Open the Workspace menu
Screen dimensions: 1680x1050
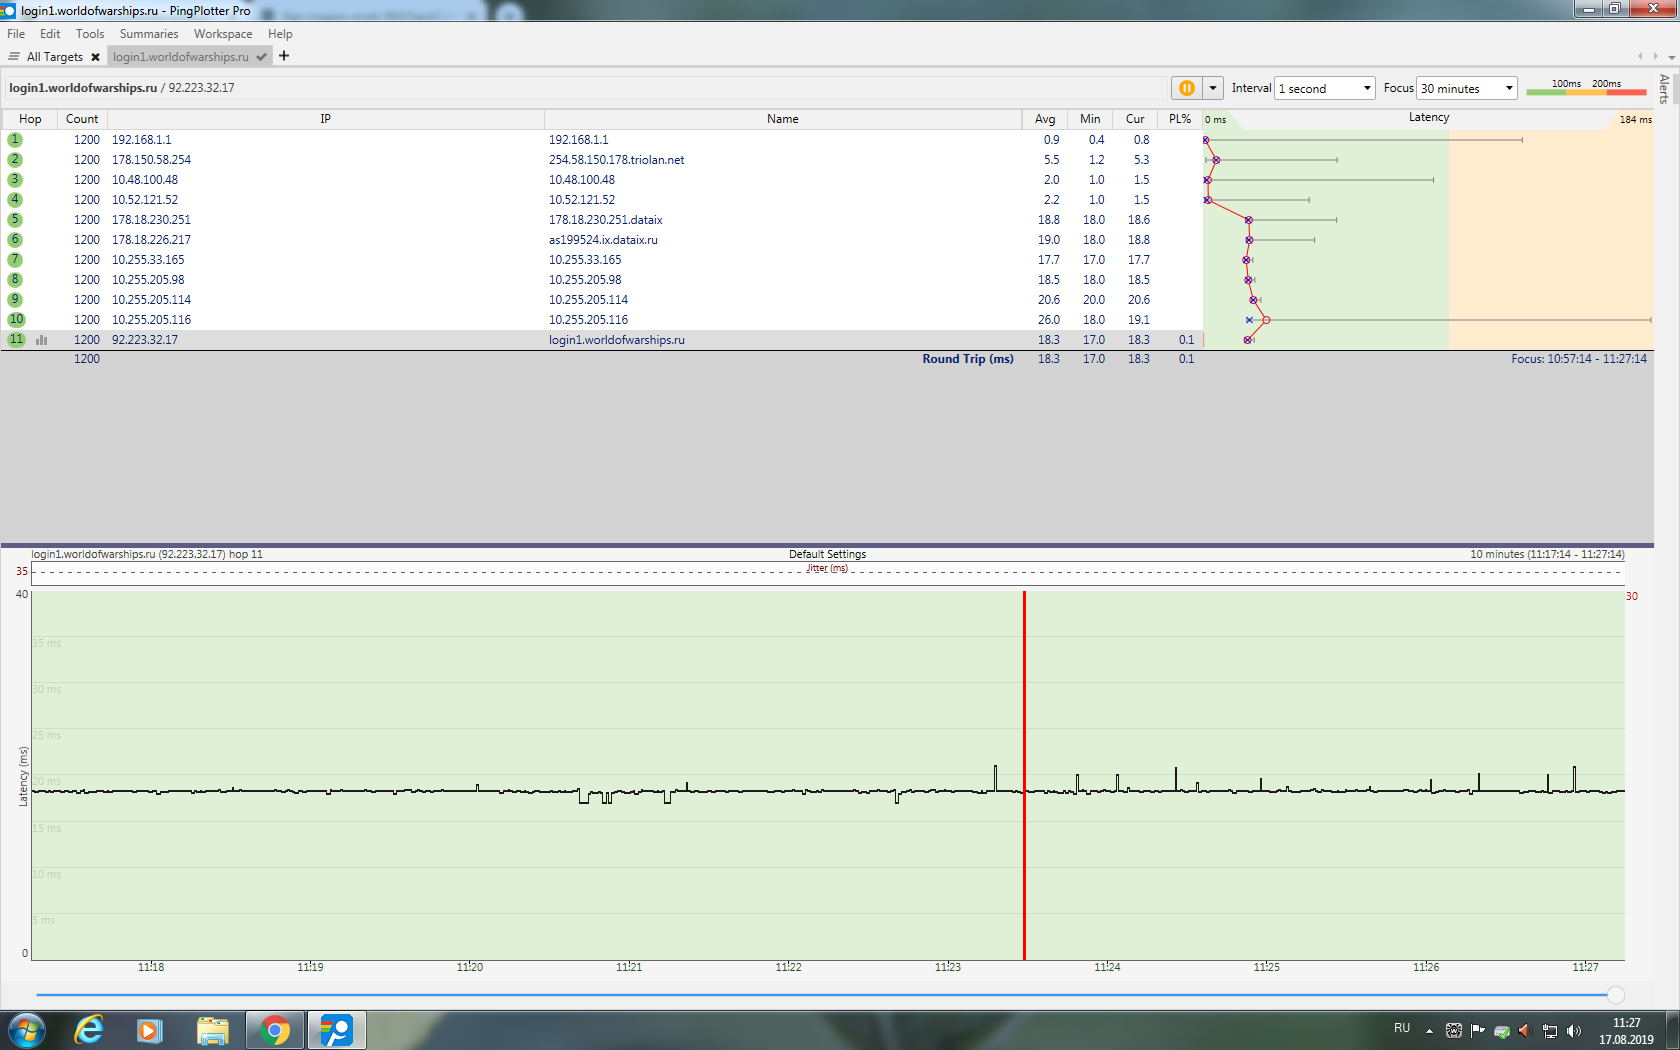tap(223, 34)
